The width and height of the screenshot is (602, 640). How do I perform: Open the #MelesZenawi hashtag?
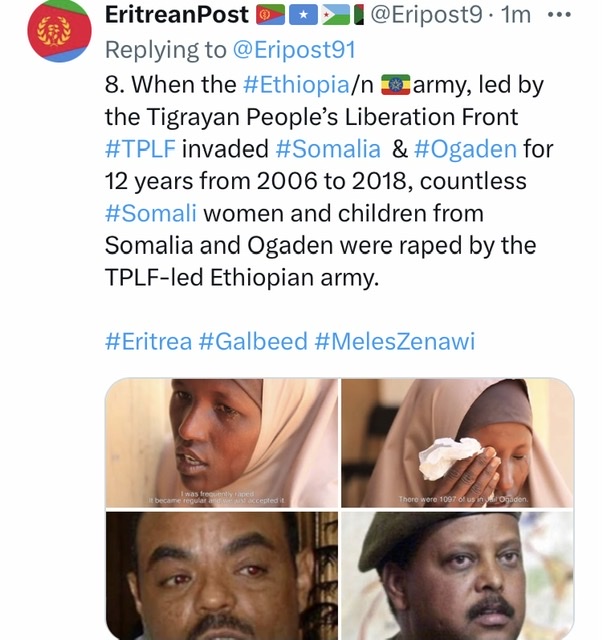point(395,340)
